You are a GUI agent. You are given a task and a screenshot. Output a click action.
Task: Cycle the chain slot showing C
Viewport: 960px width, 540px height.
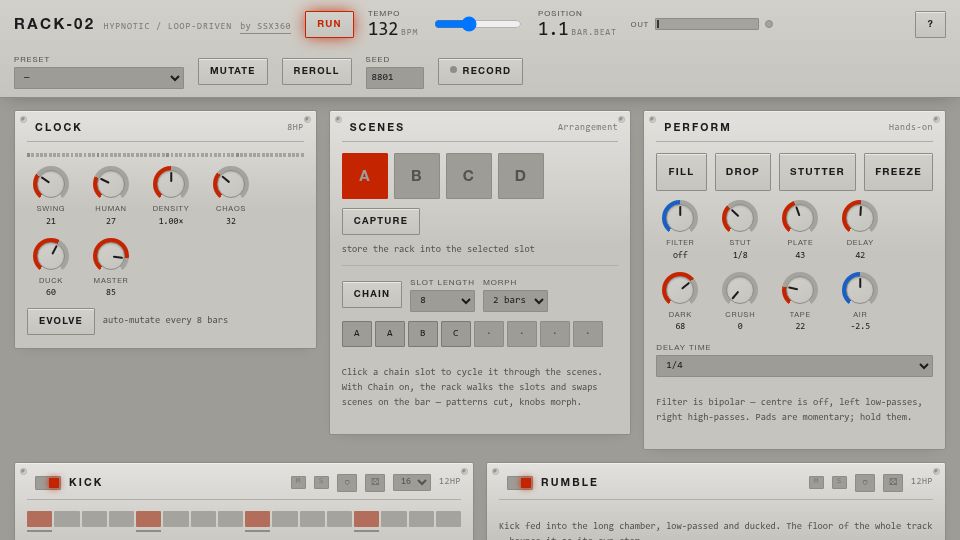456,334
